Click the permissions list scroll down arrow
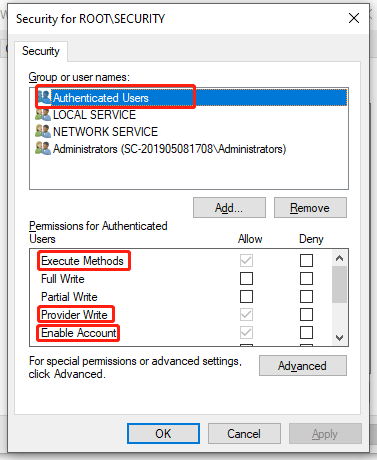This screenshot has height=460, width=377. [339, 338]
